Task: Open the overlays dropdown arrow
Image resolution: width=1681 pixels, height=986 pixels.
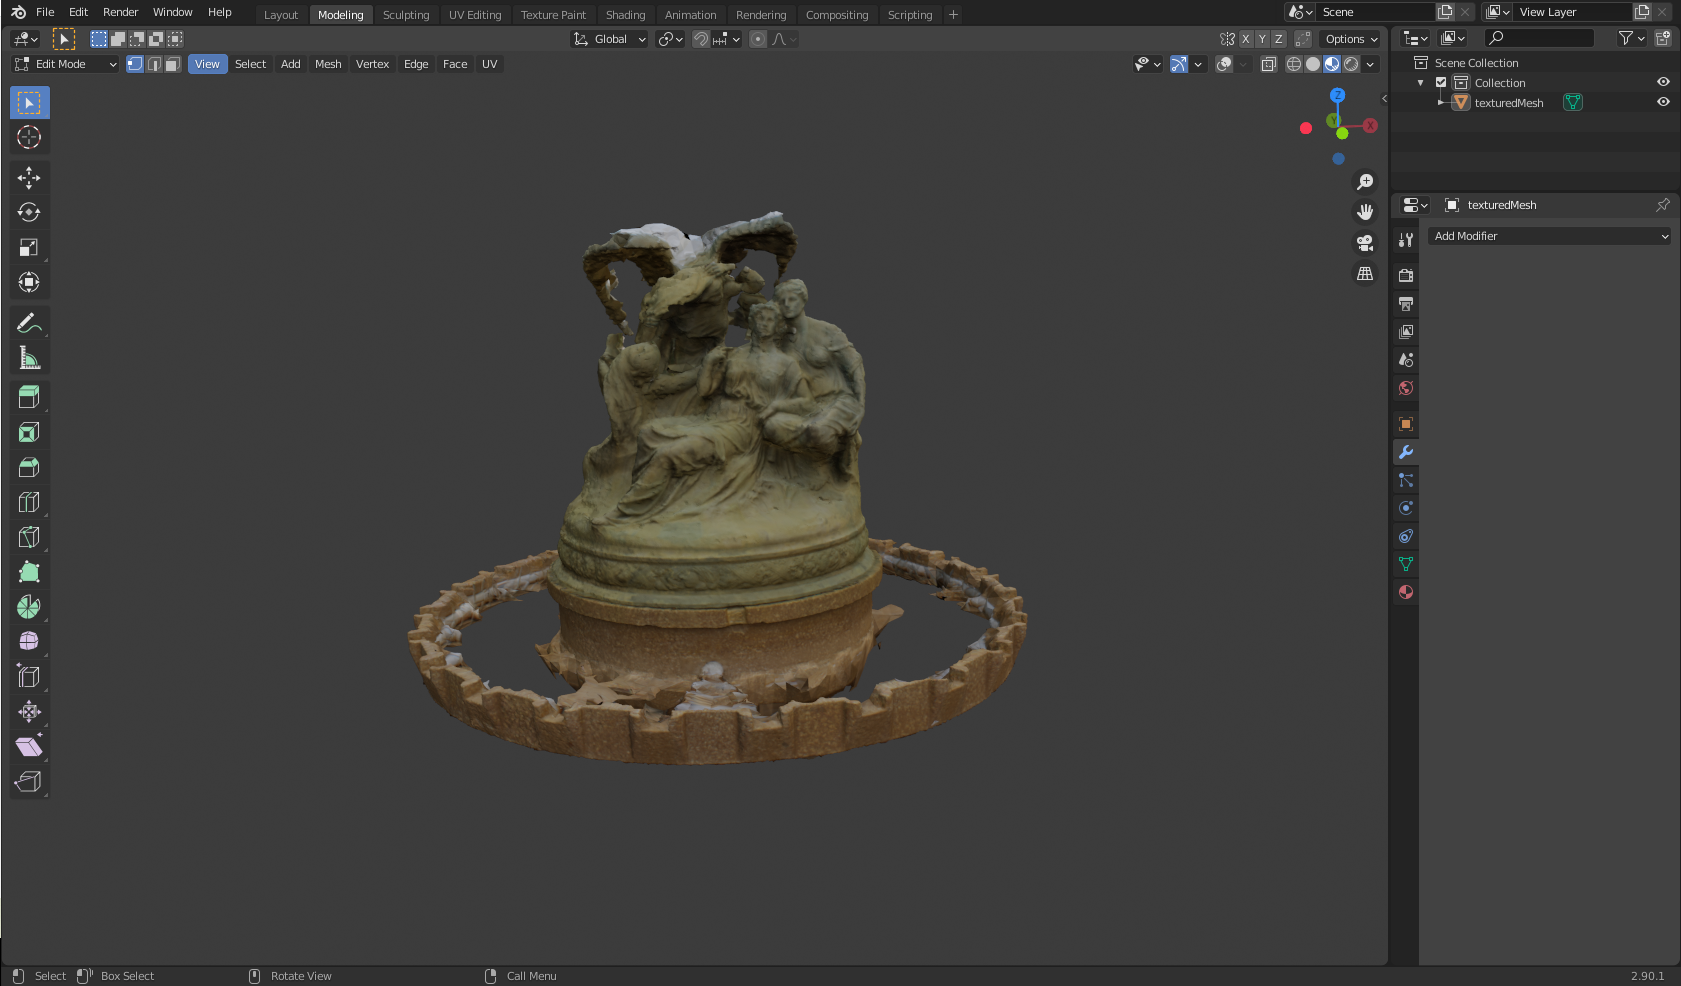Action: tap(1243, 64)
